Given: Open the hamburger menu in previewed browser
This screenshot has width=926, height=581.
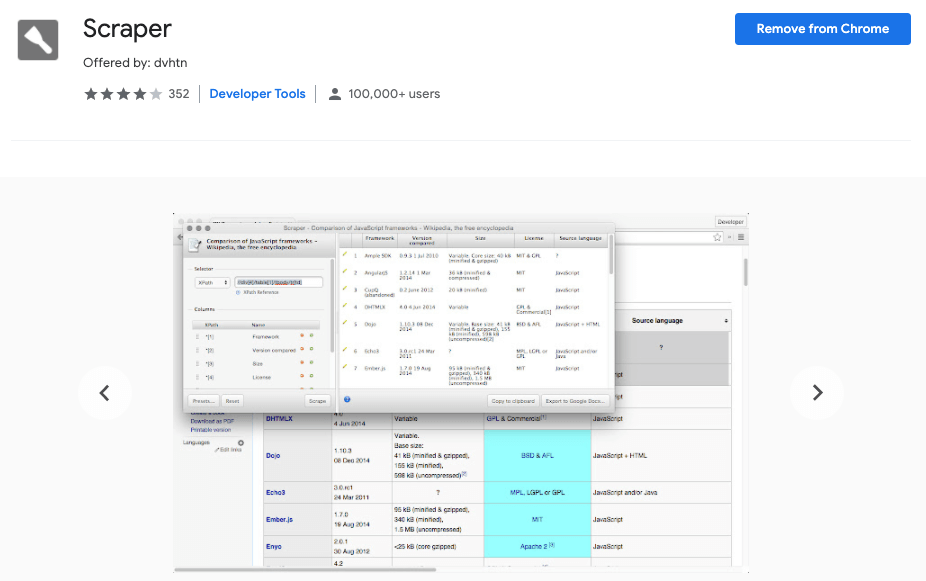Looking at the screenshot, I should [x=741, y=237].
